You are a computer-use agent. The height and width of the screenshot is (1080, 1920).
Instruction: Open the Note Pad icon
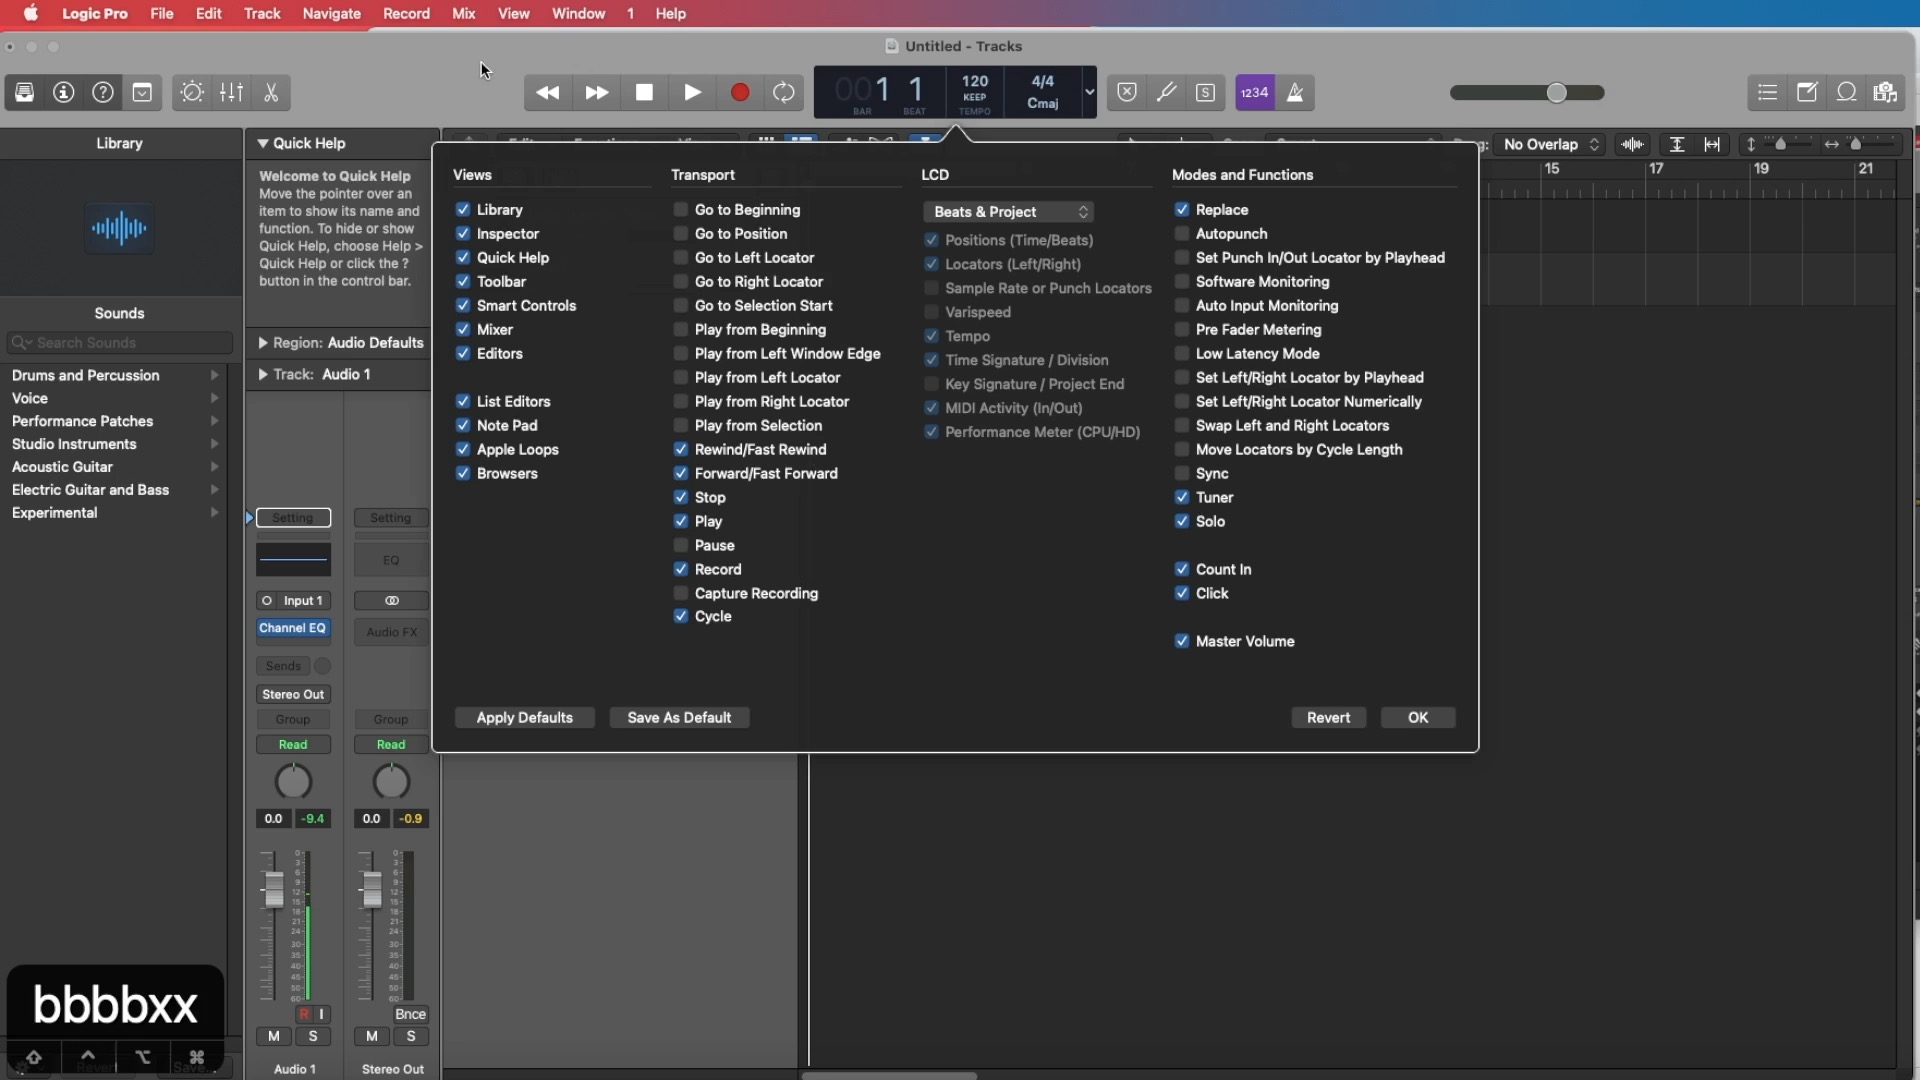pyautogui.click(x=1807, y=93)
